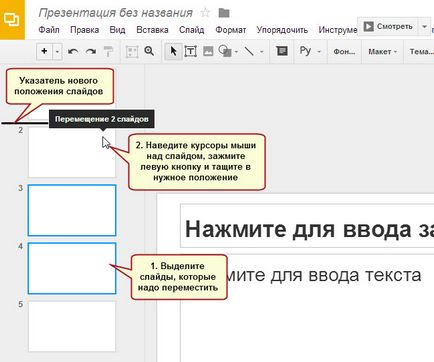Click the Ру input tools button
The width and height of the screenshot is (434, 362).
click(305, 51)
